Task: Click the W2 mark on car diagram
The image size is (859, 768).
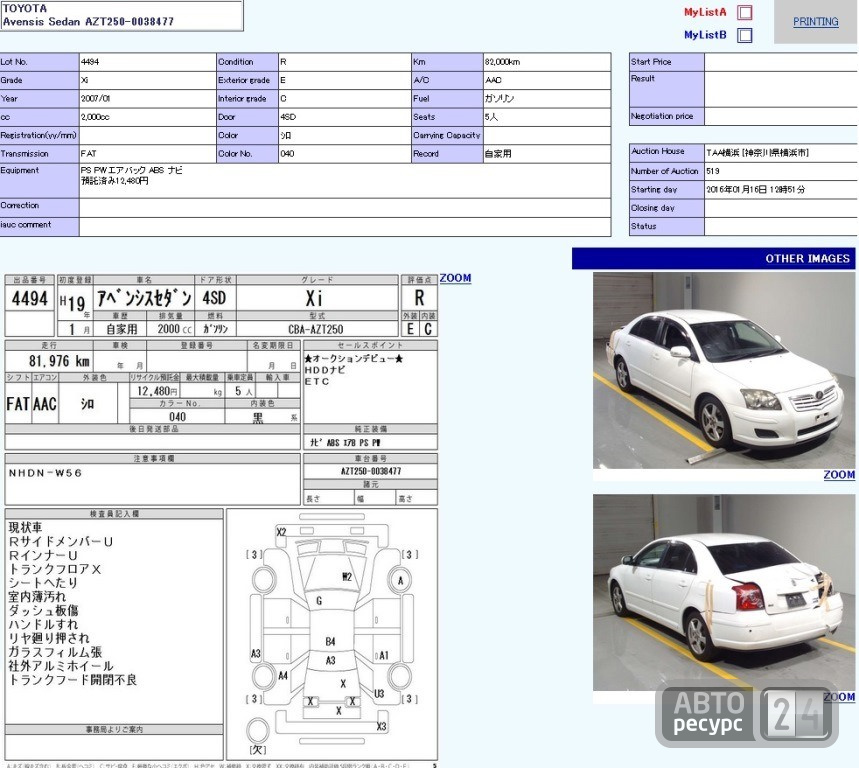Action: coord(347,576)
